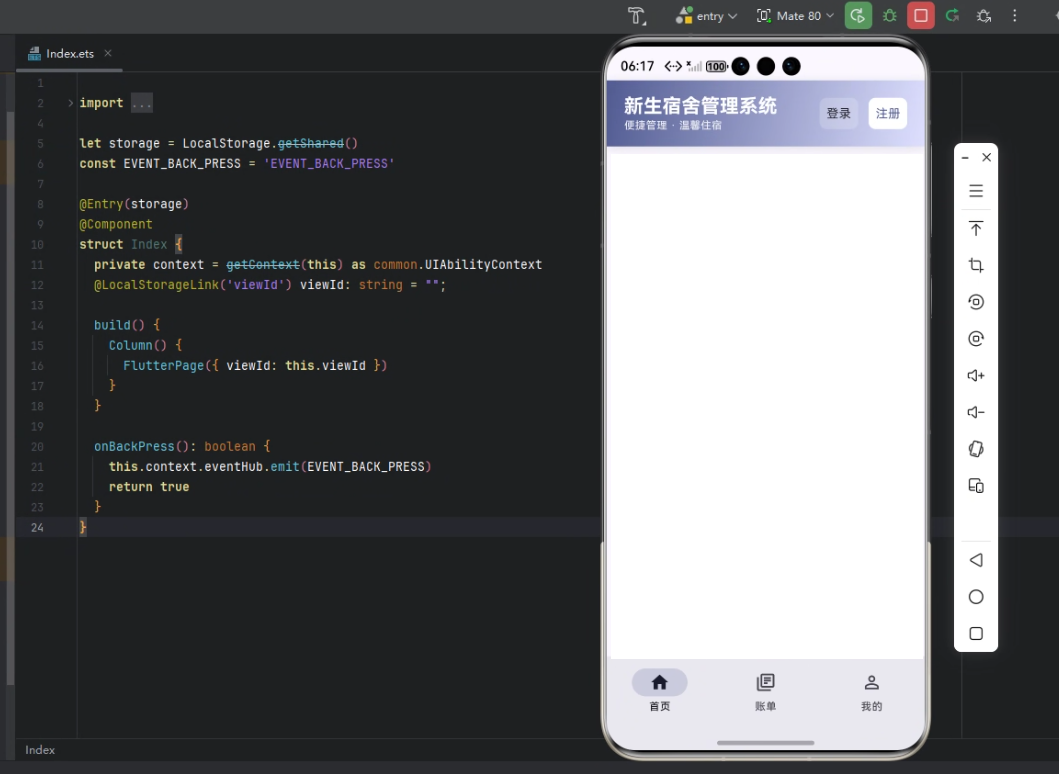Decrease emulator volume

pos(976,412)
